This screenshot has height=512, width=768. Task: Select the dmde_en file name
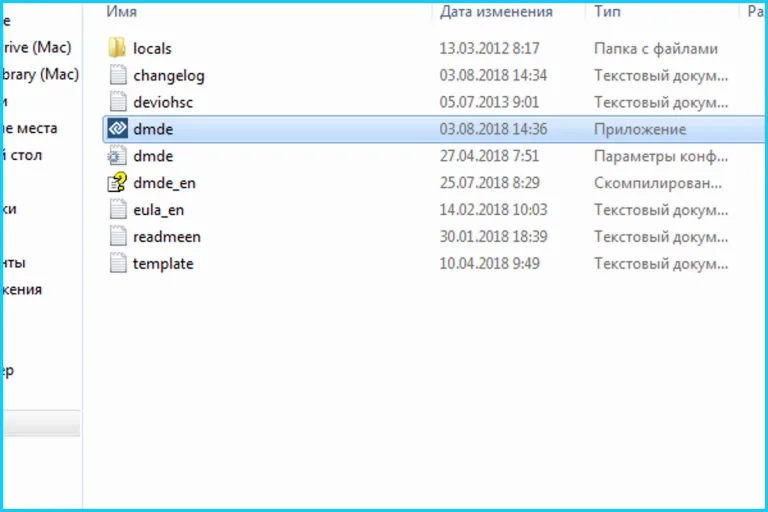165,183
